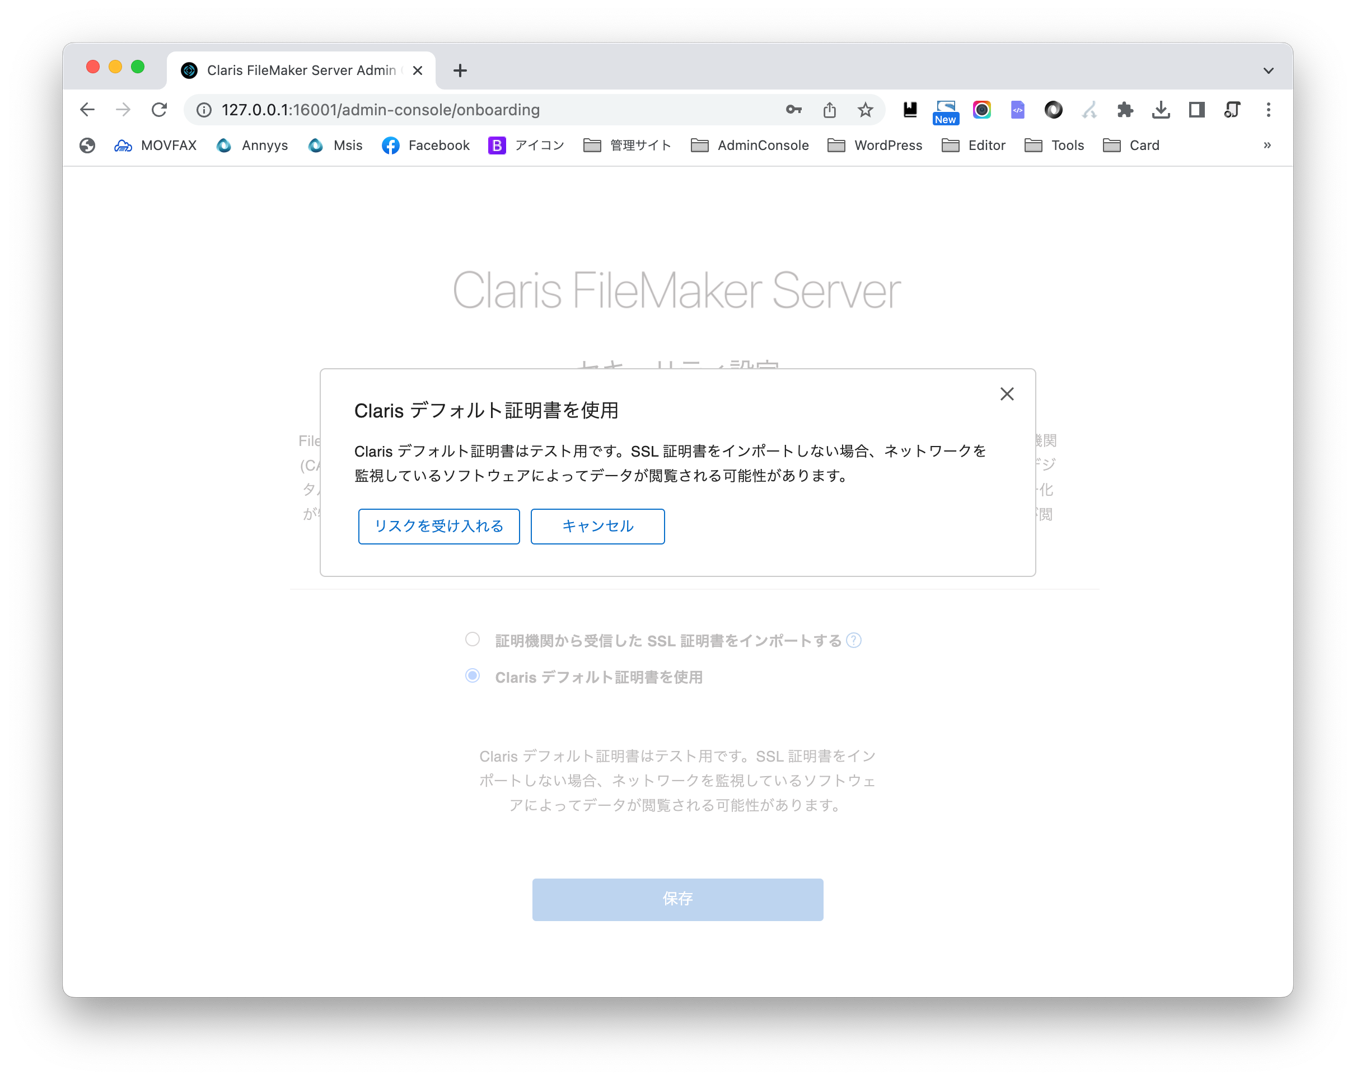Expand the Card bookmark folder

(1132, 145)
